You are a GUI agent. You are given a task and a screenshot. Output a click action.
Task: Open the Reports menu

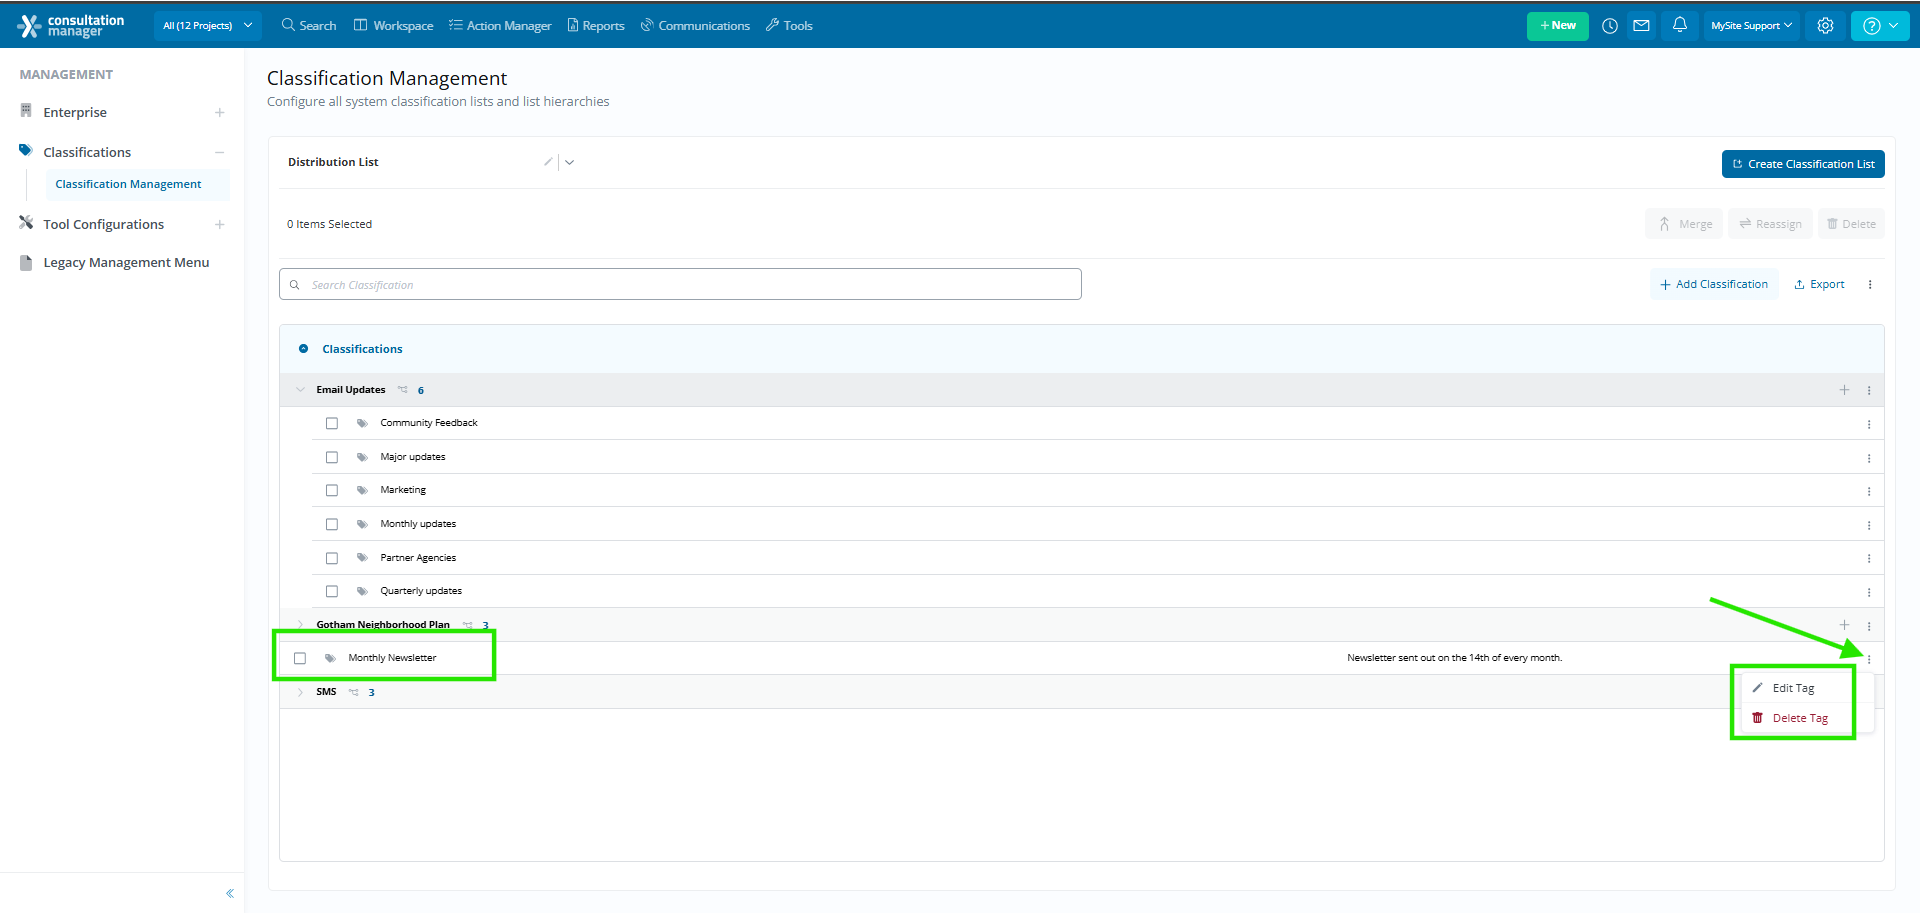click(x=596, y=26)
